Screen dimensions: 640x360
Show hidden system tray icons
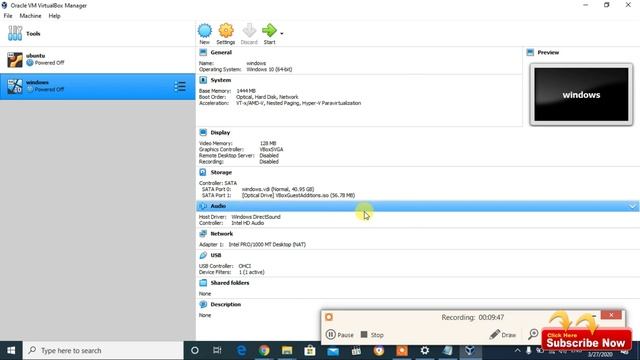point(517,351)
